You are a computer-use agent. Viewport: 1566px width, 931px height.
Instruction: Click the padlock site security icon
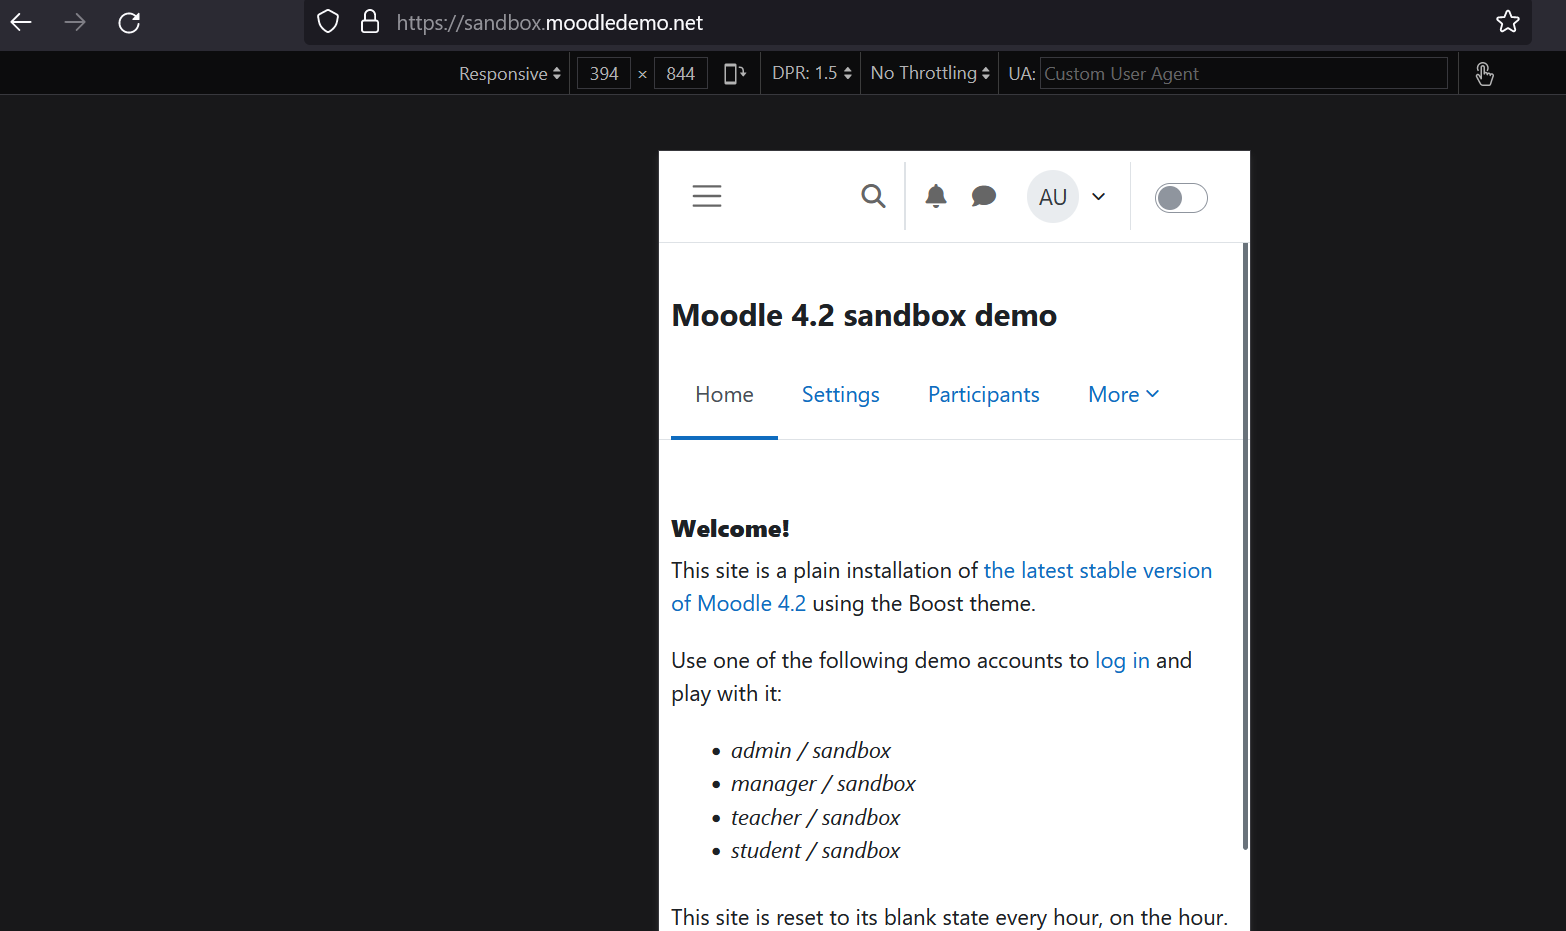click(370, 22)
